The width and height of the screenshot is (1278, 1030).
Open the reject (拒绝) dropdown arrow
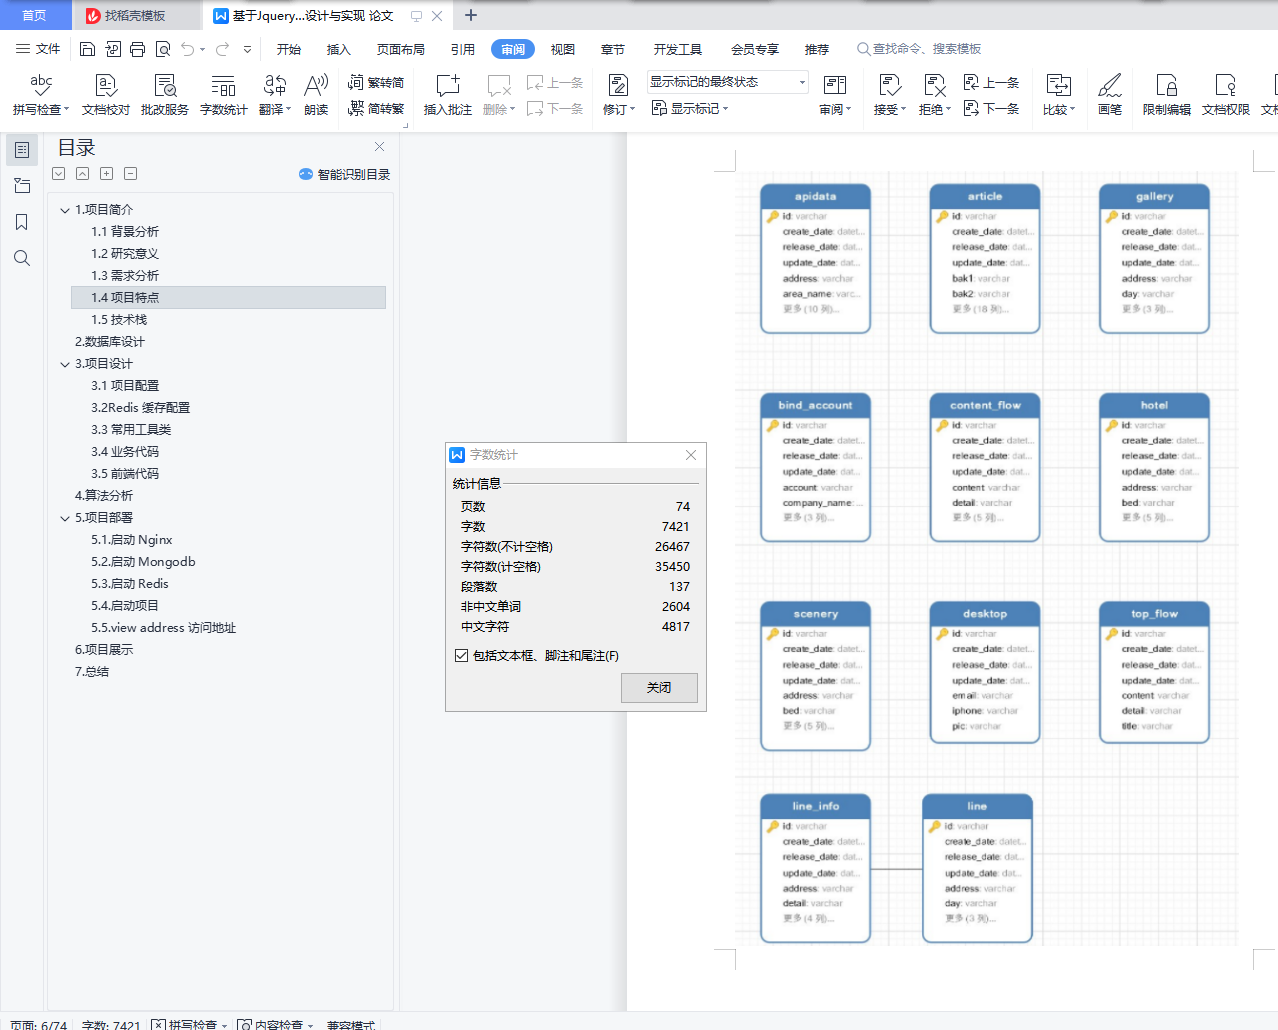point(948,110)
